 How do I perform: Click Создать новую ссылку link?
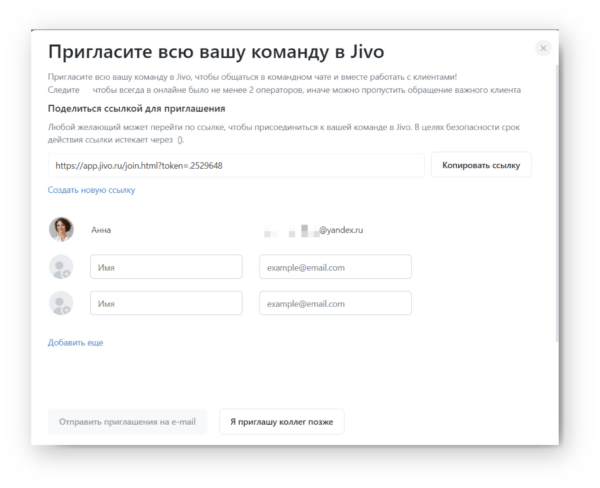(91, 190)
